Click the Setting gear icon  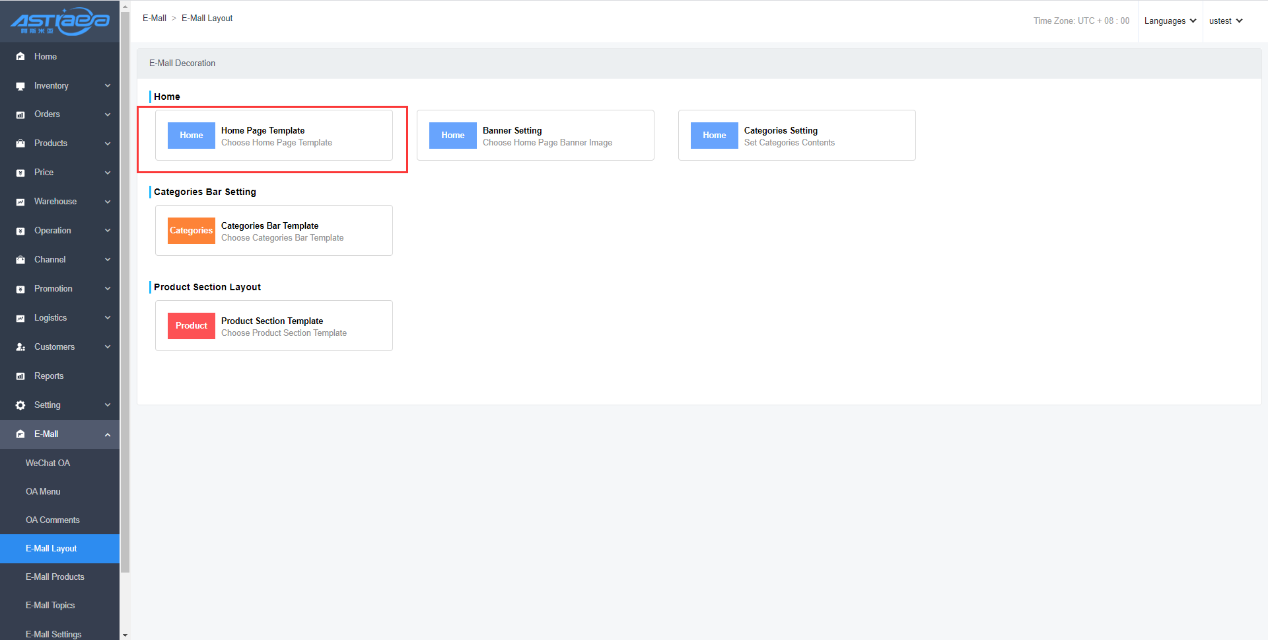click(20, 405)
